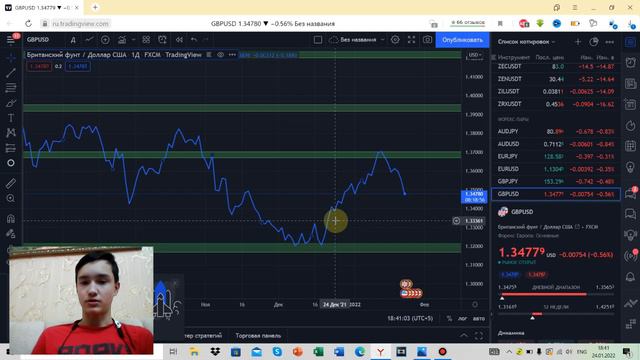Select EURUSD in the watchlist
The height and width of the screenshot is (360, 640).
(556, 169)
